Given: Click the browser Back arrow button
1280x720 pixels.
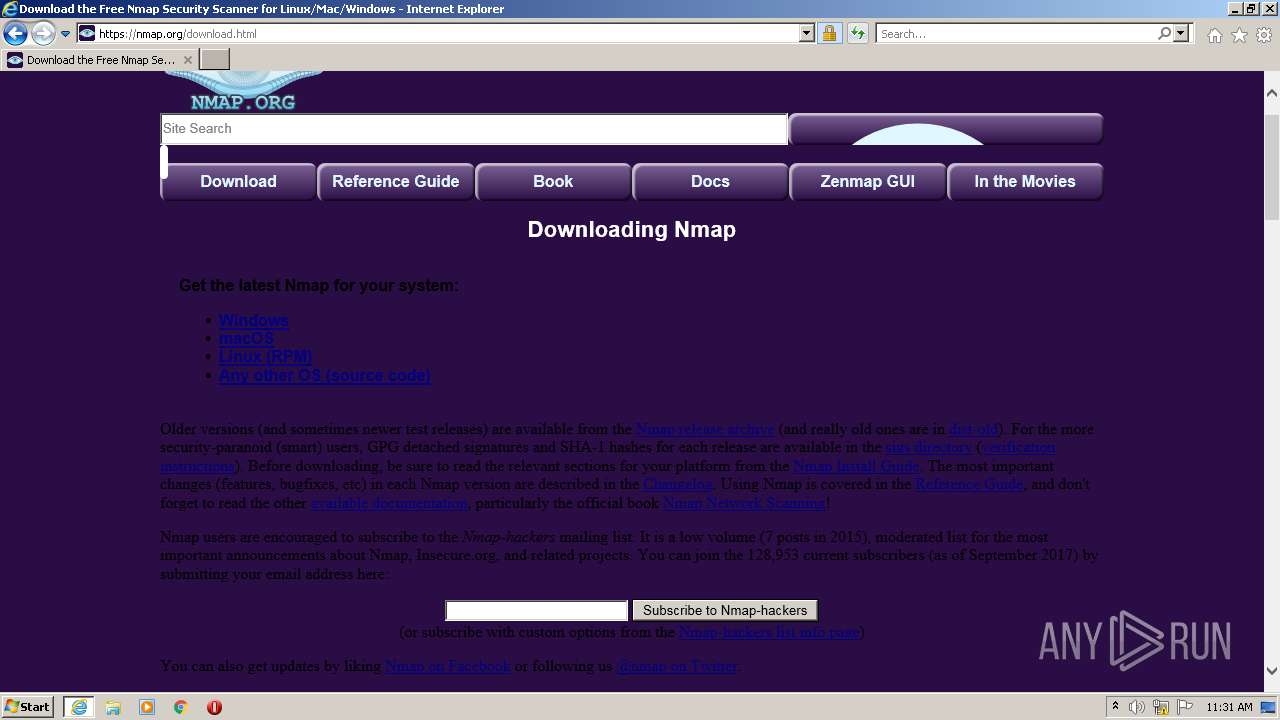Looking at the screenshot, I should point(15,34).
